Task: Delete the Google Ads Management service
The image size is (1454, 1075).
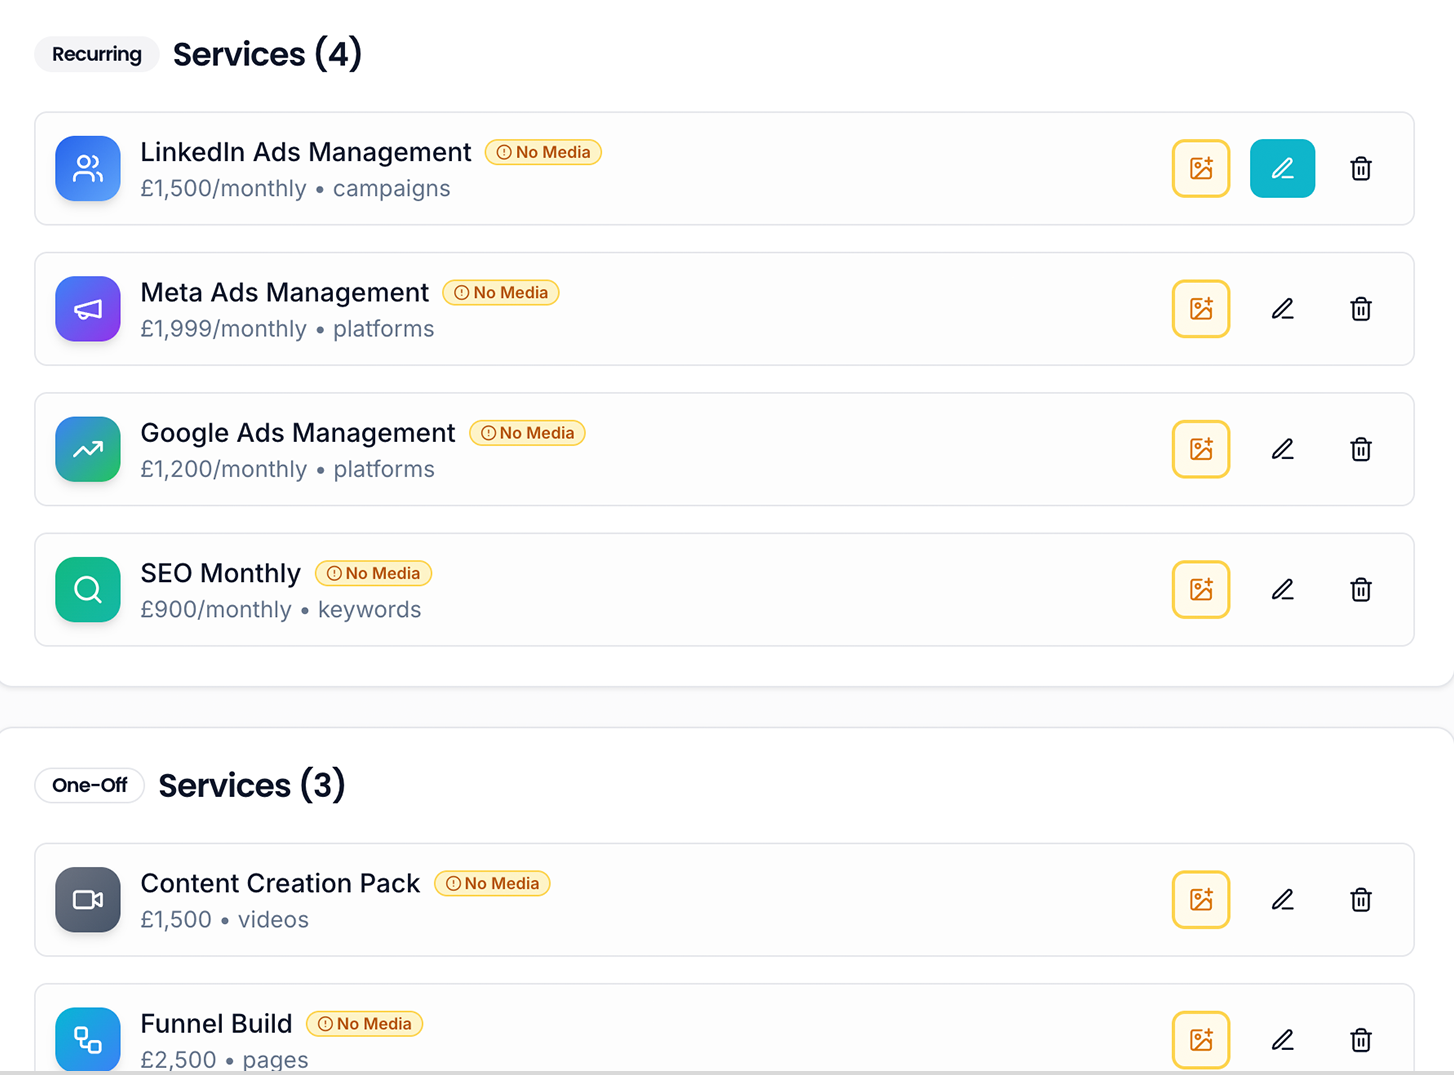Action: (1360, 449)
